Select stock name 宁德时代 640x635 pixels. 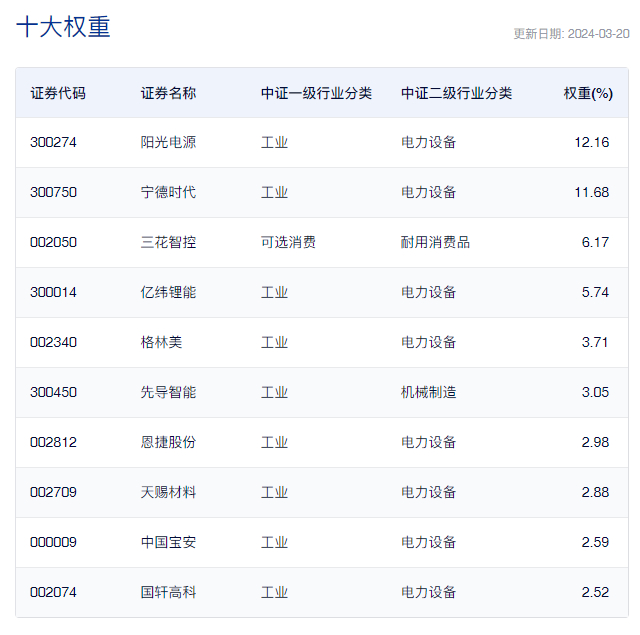pyautogui.click(x=168, y=192)
